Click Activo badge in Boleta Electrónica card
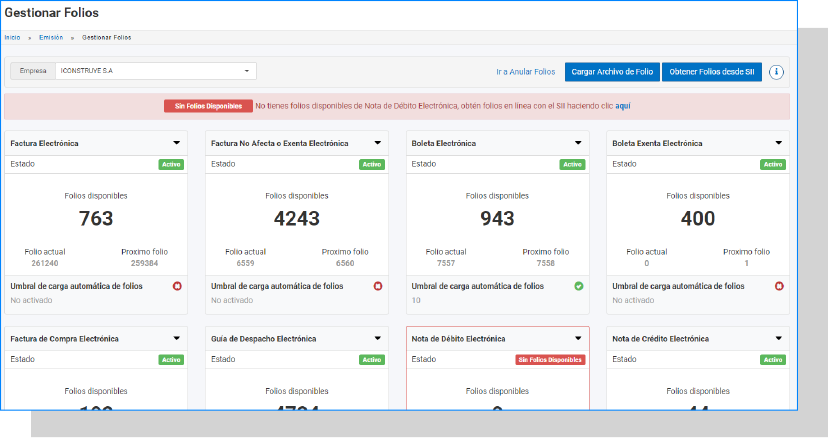This screenshot has height=438, width=828. [x=572, y=164]
